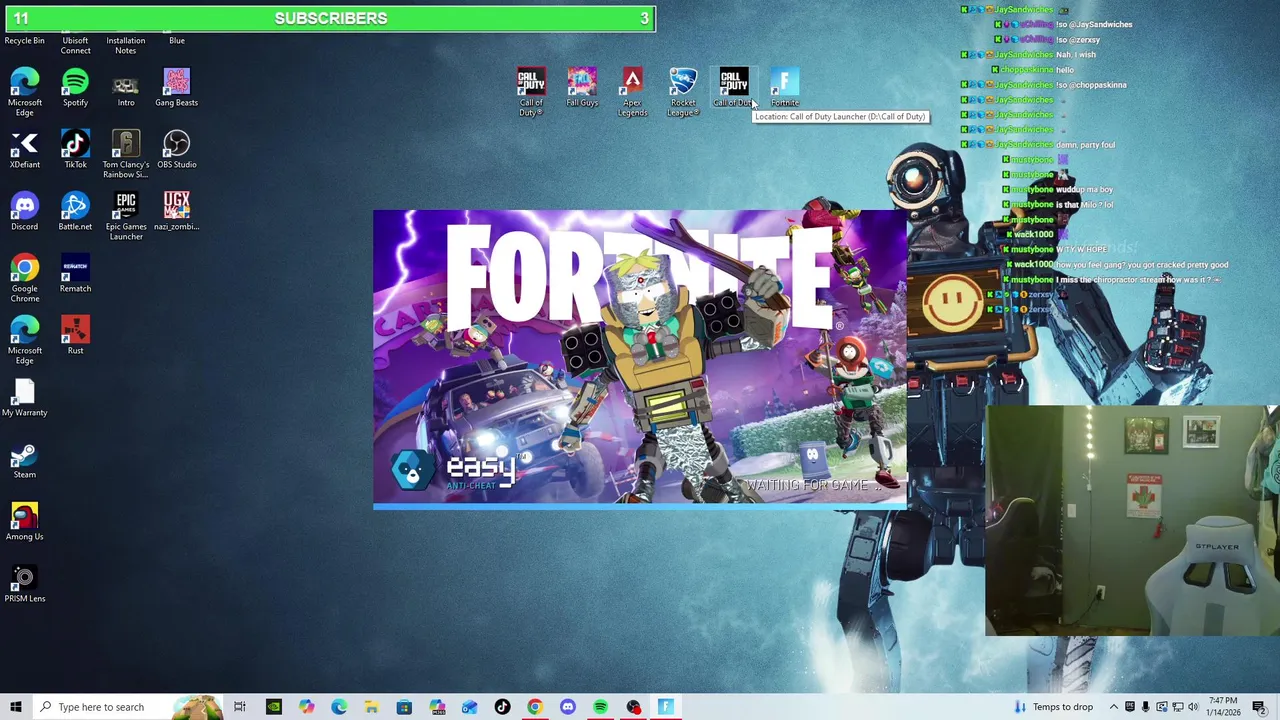Open Microsoft 365 Copilot on the taskbar
The image size is (1280, 720).
437,707
